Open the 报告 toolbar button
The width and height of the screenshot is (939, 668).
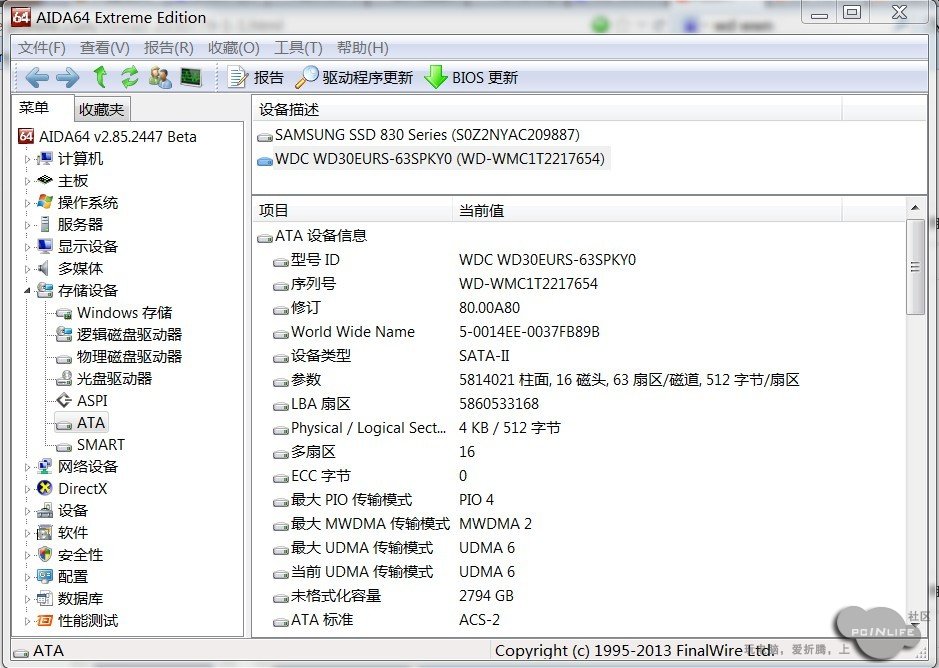pos(256,77)
